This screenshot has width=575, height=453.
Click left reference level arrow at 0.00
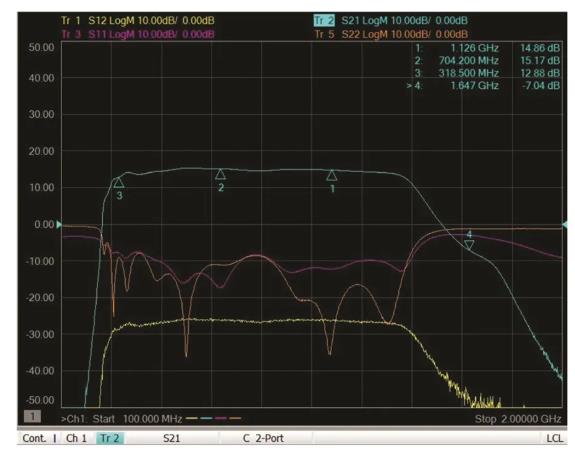[x=59, y=224]
